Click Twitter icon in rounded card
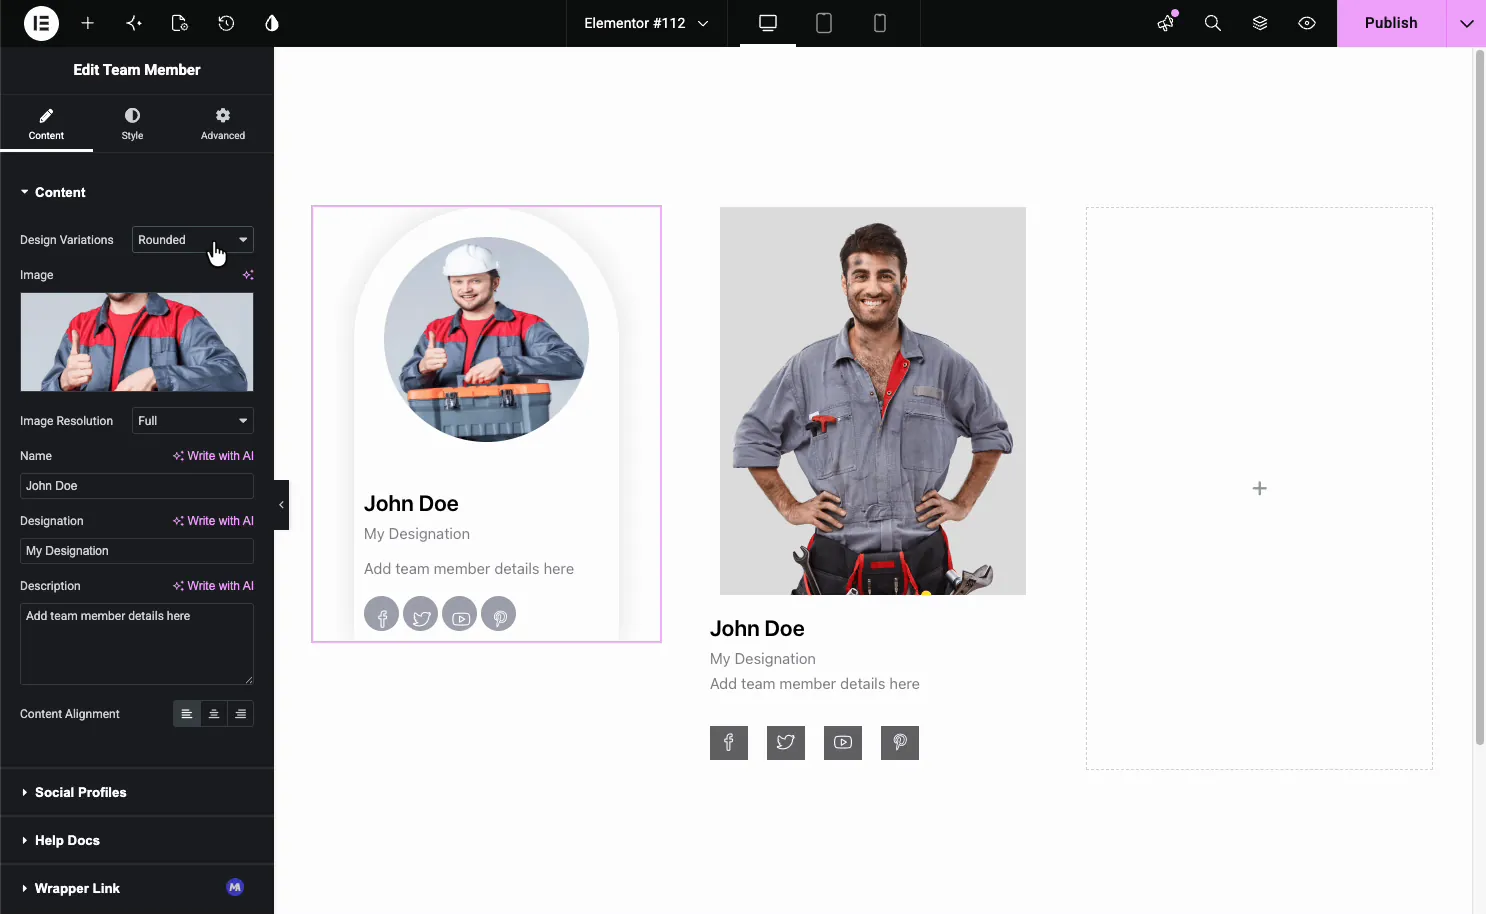 (x=420, y=614)
